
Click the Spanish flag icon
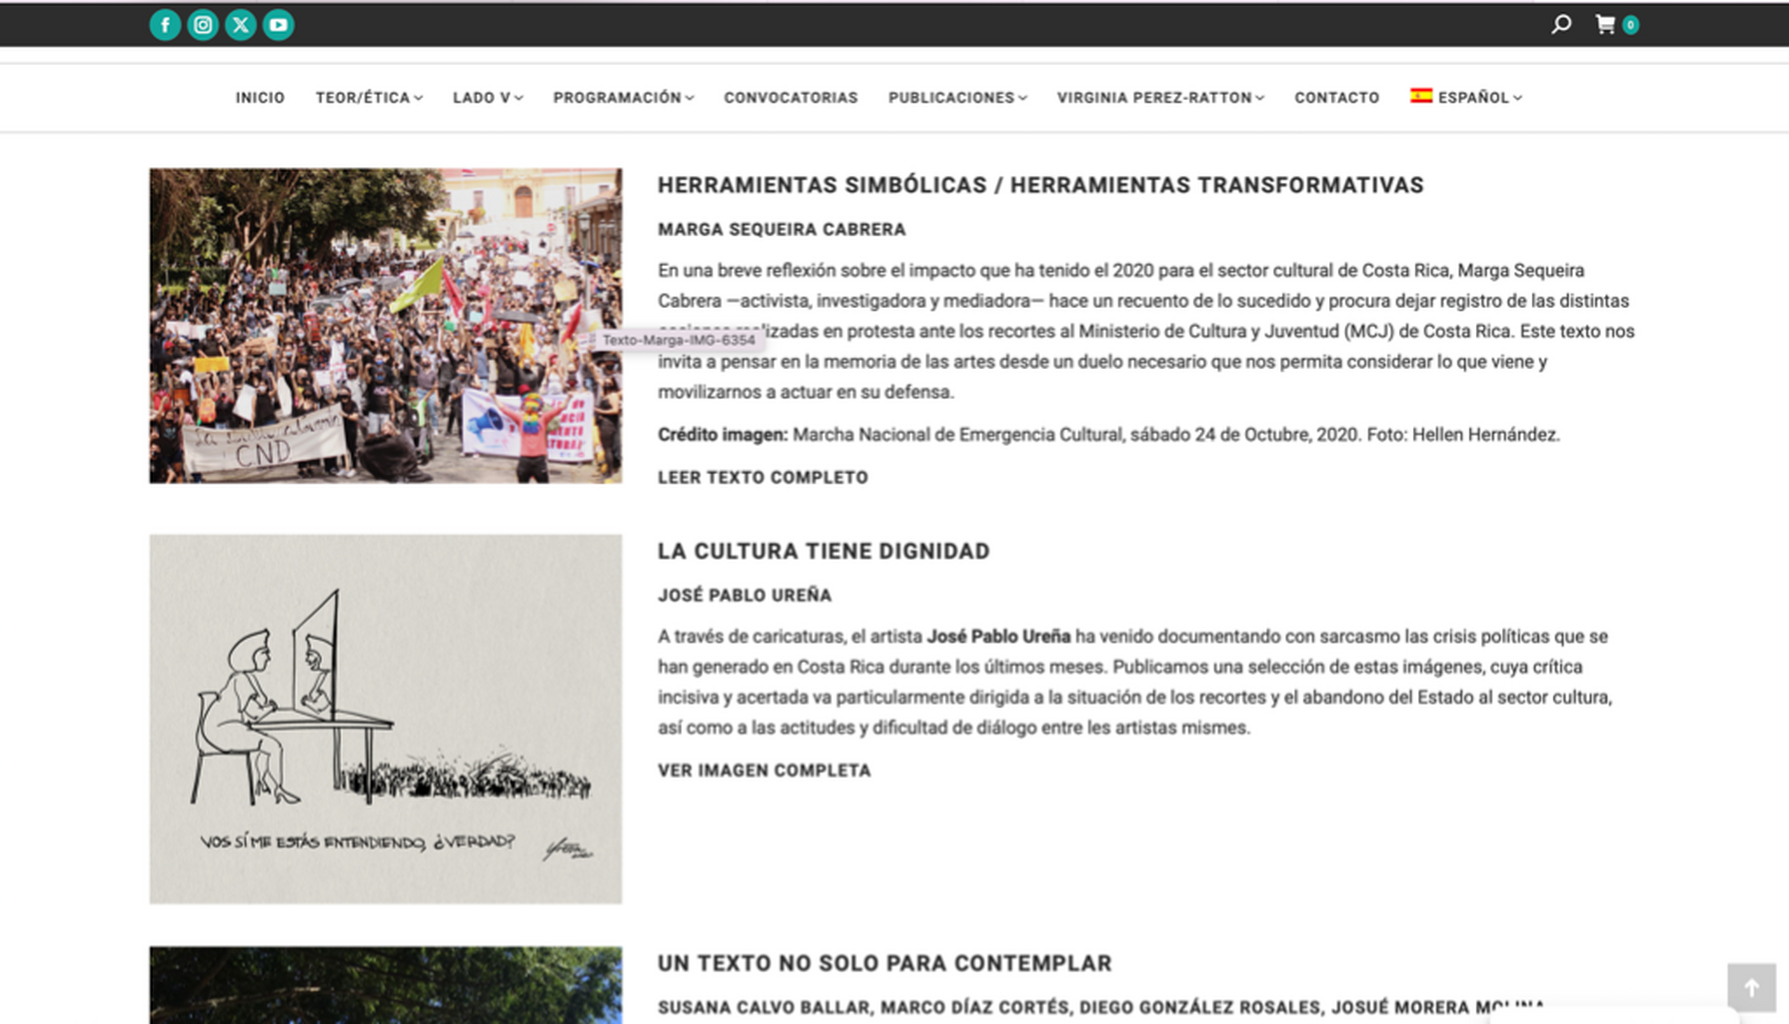[x=1421, y=96]
